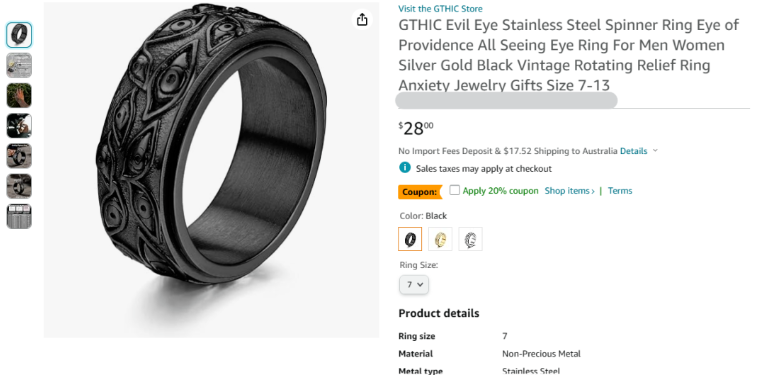Open the coupon Terms link

[620, 190]
